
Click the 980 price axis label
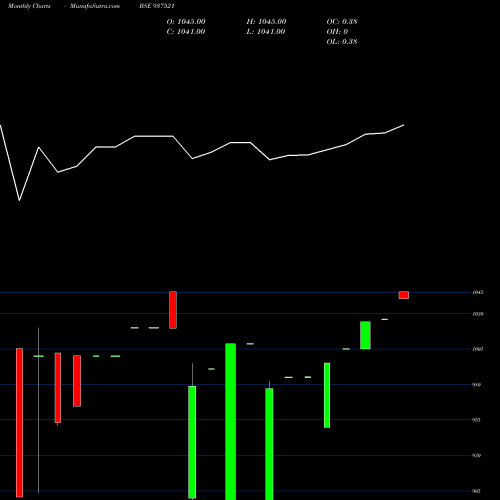pos(477,385)
